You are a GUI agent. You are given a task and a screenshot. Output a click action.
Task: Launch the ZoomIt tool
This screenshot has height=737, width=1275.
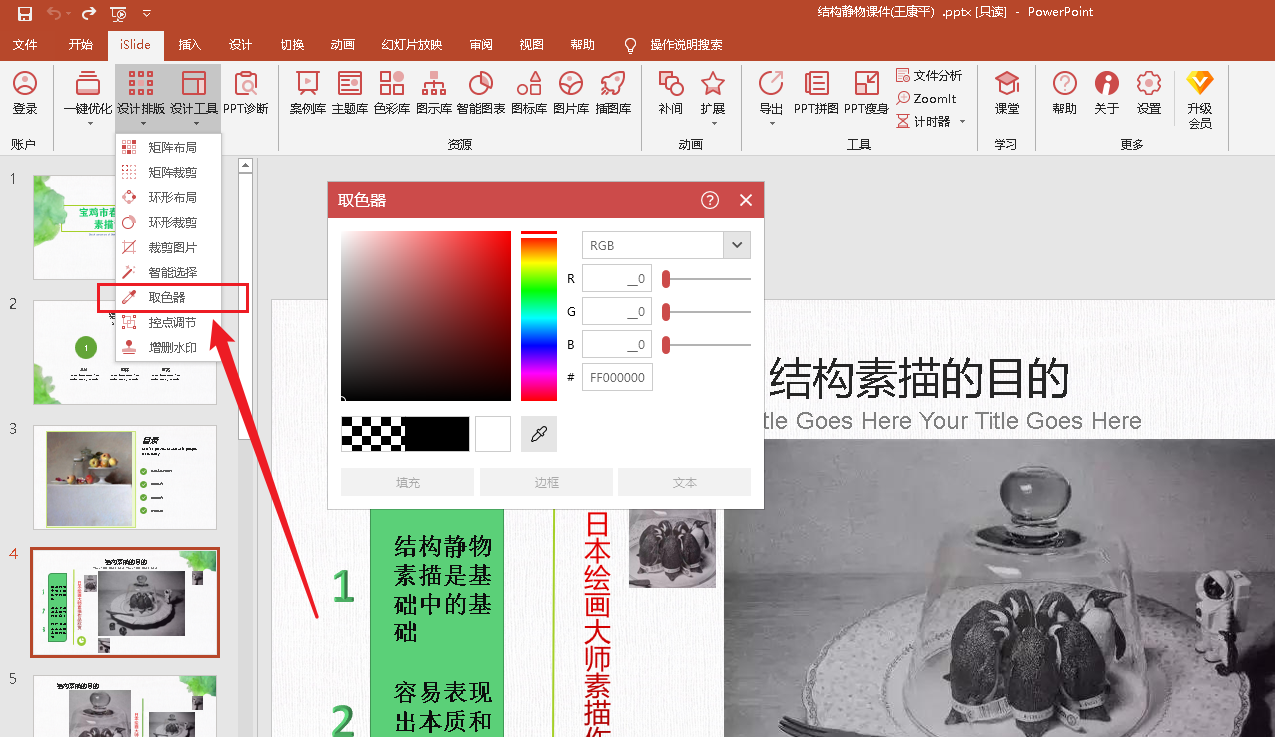[x=927, y=99]
